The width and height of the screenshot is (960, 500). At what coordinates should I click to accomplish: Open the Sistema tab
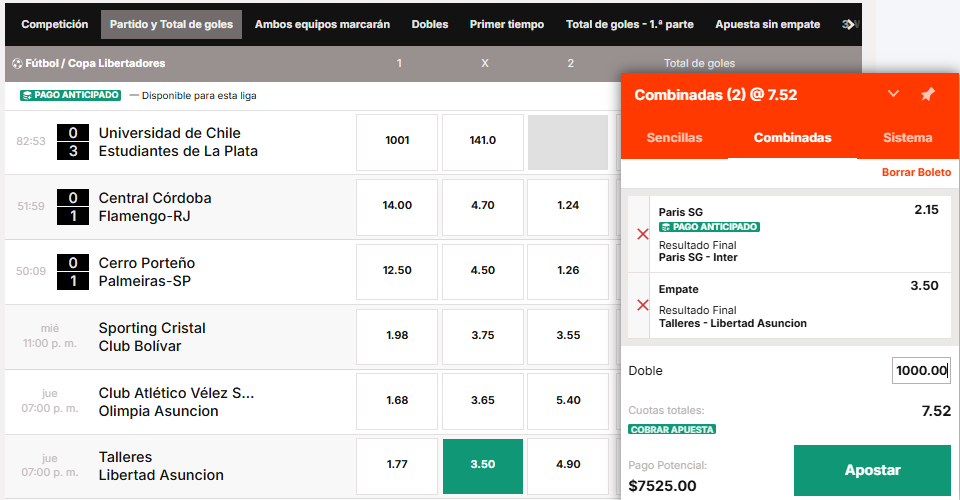pos(907,138)
